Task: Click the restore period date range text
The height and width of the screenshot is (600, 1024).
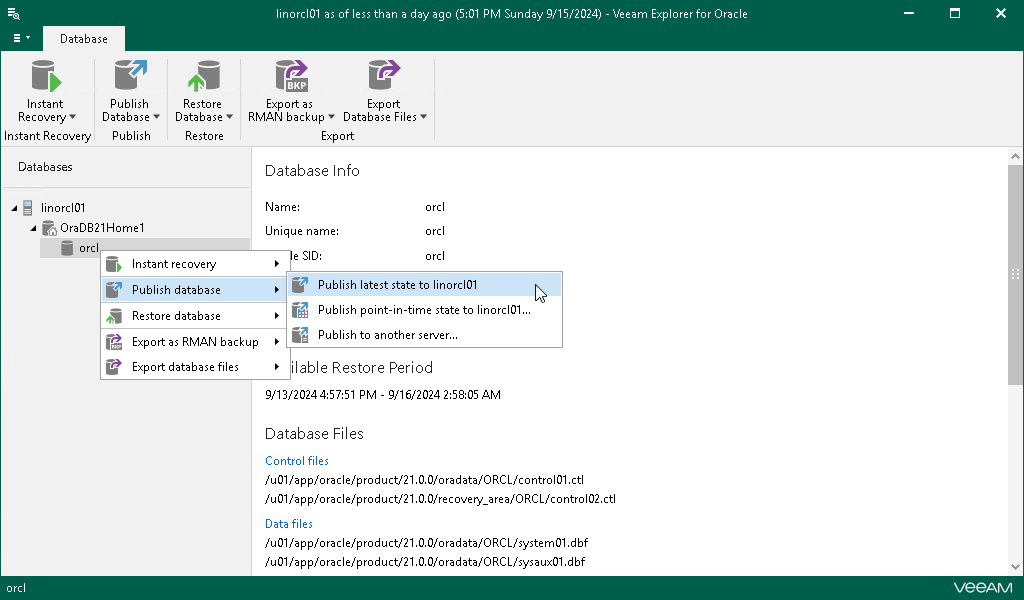Action: [383, 394]
